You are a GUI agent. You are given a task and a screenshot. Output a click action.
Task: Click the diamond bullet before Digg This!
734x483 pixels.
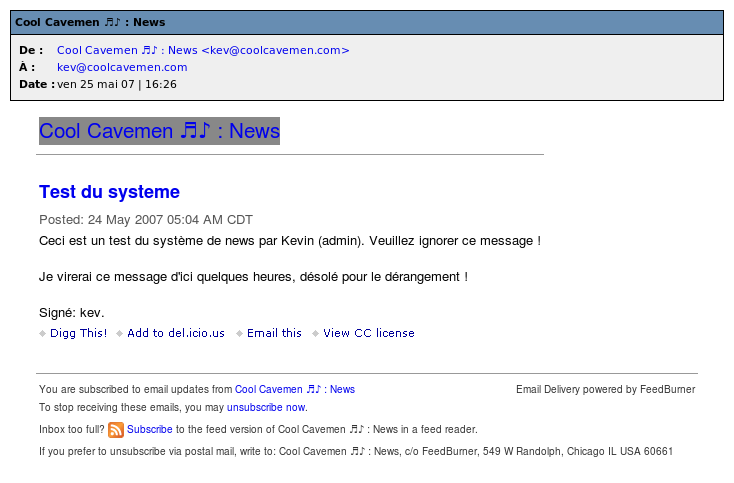(x=43, y=334)
